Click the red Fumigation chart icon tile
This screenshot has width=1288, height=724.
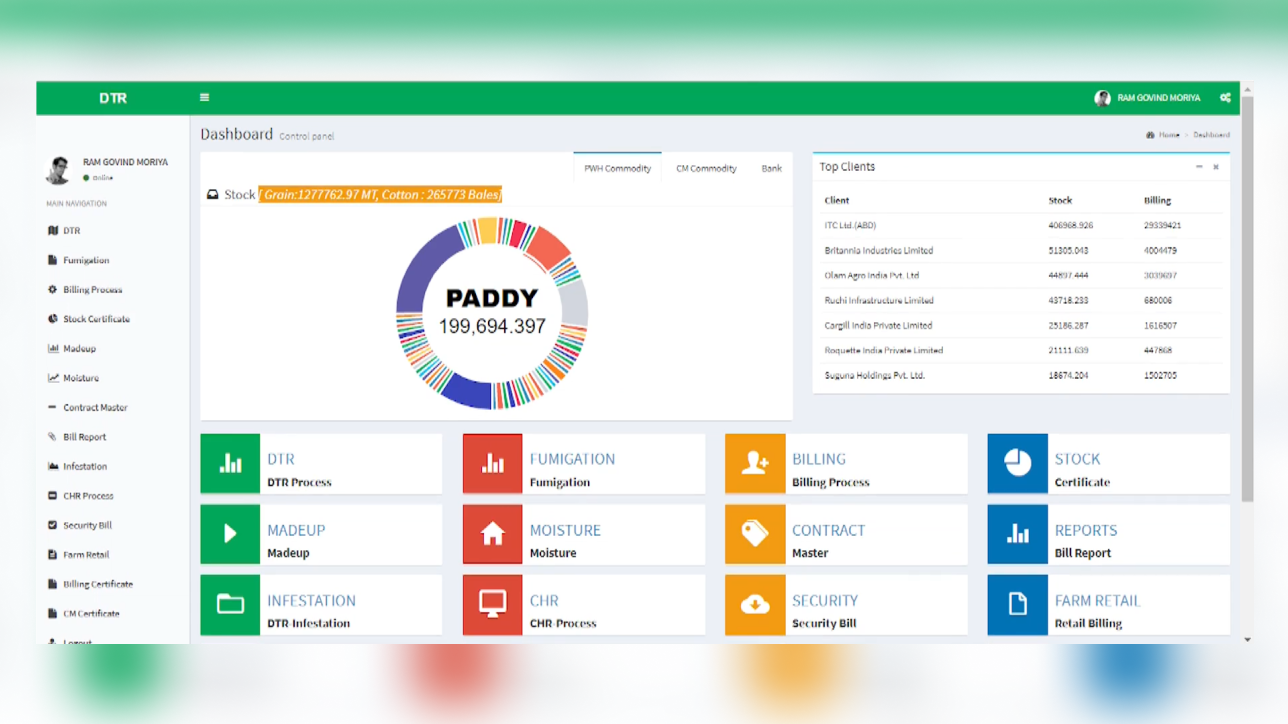click(492, 464)
